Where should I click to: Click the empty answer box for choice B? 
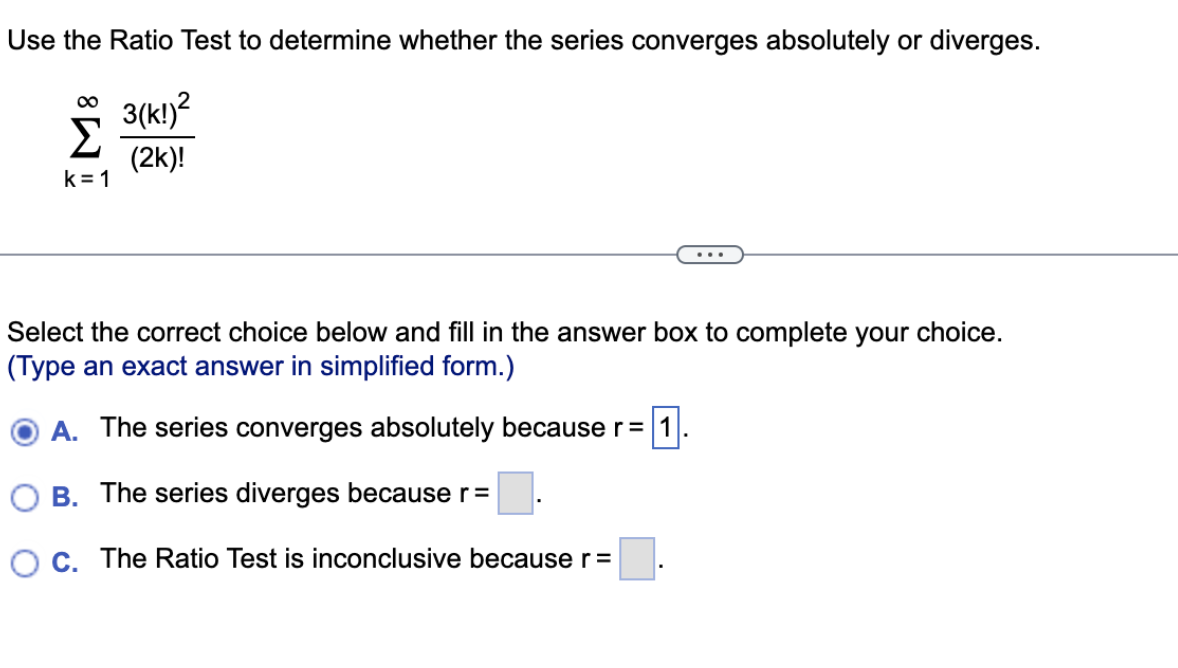pos(515,494)
